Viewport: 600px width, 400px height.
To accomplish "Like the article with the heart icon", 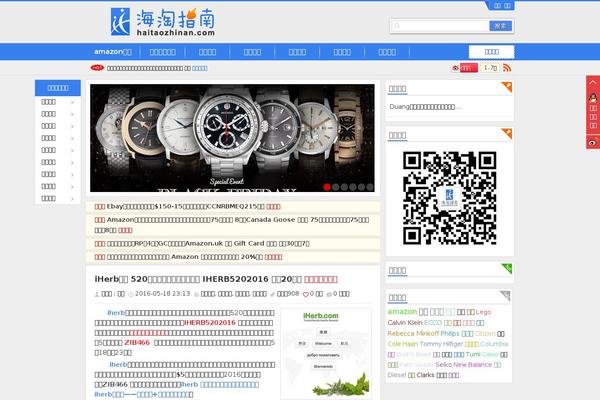I will click(305, 294).
